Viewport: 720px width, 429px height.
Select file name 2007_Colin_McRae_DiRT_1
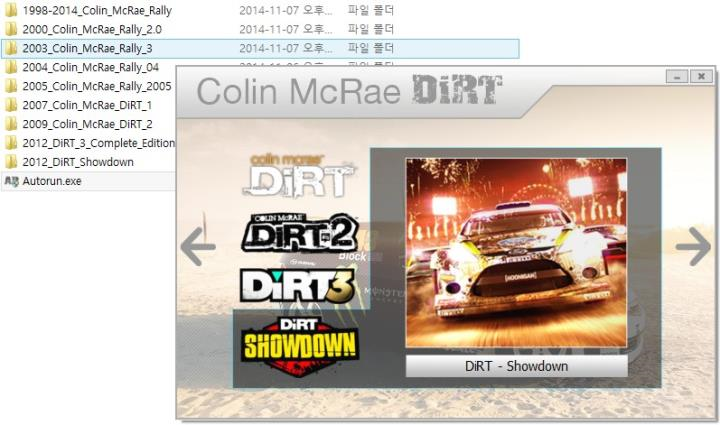click(x=87, y=105)
